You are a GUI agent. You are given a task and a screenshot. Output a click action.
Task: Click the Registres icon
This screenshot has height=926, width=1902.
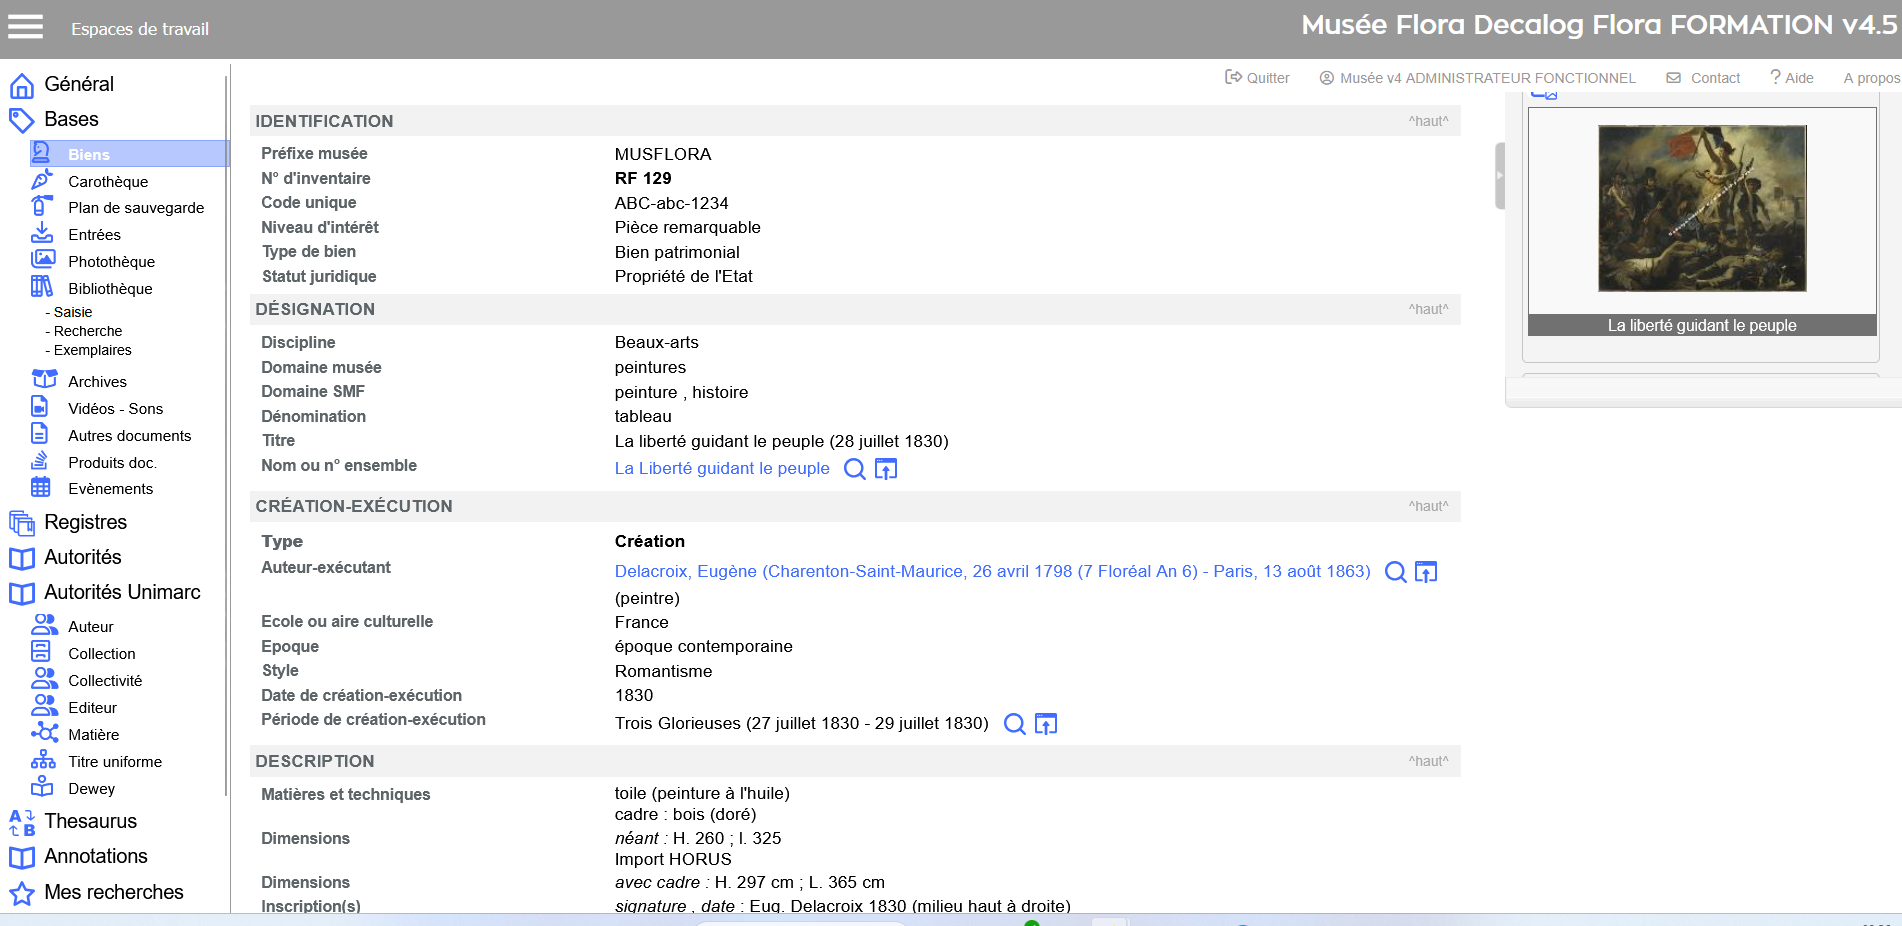[x=22, y=522]
